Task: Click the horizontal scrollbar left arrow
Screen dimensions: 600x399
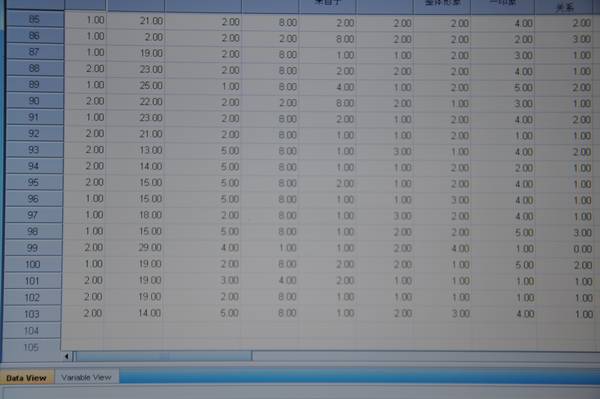Action: 67,357
